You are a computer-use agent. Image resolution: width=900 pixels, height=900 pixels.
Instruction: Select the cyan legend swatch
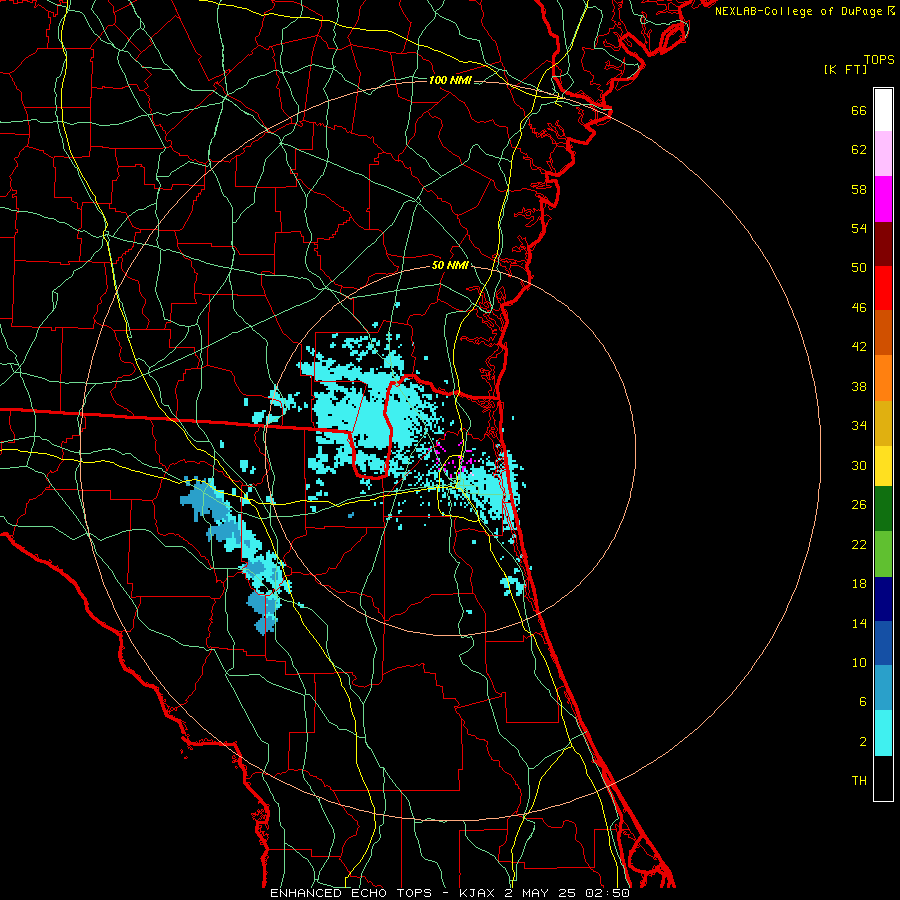tap(883, 733)
